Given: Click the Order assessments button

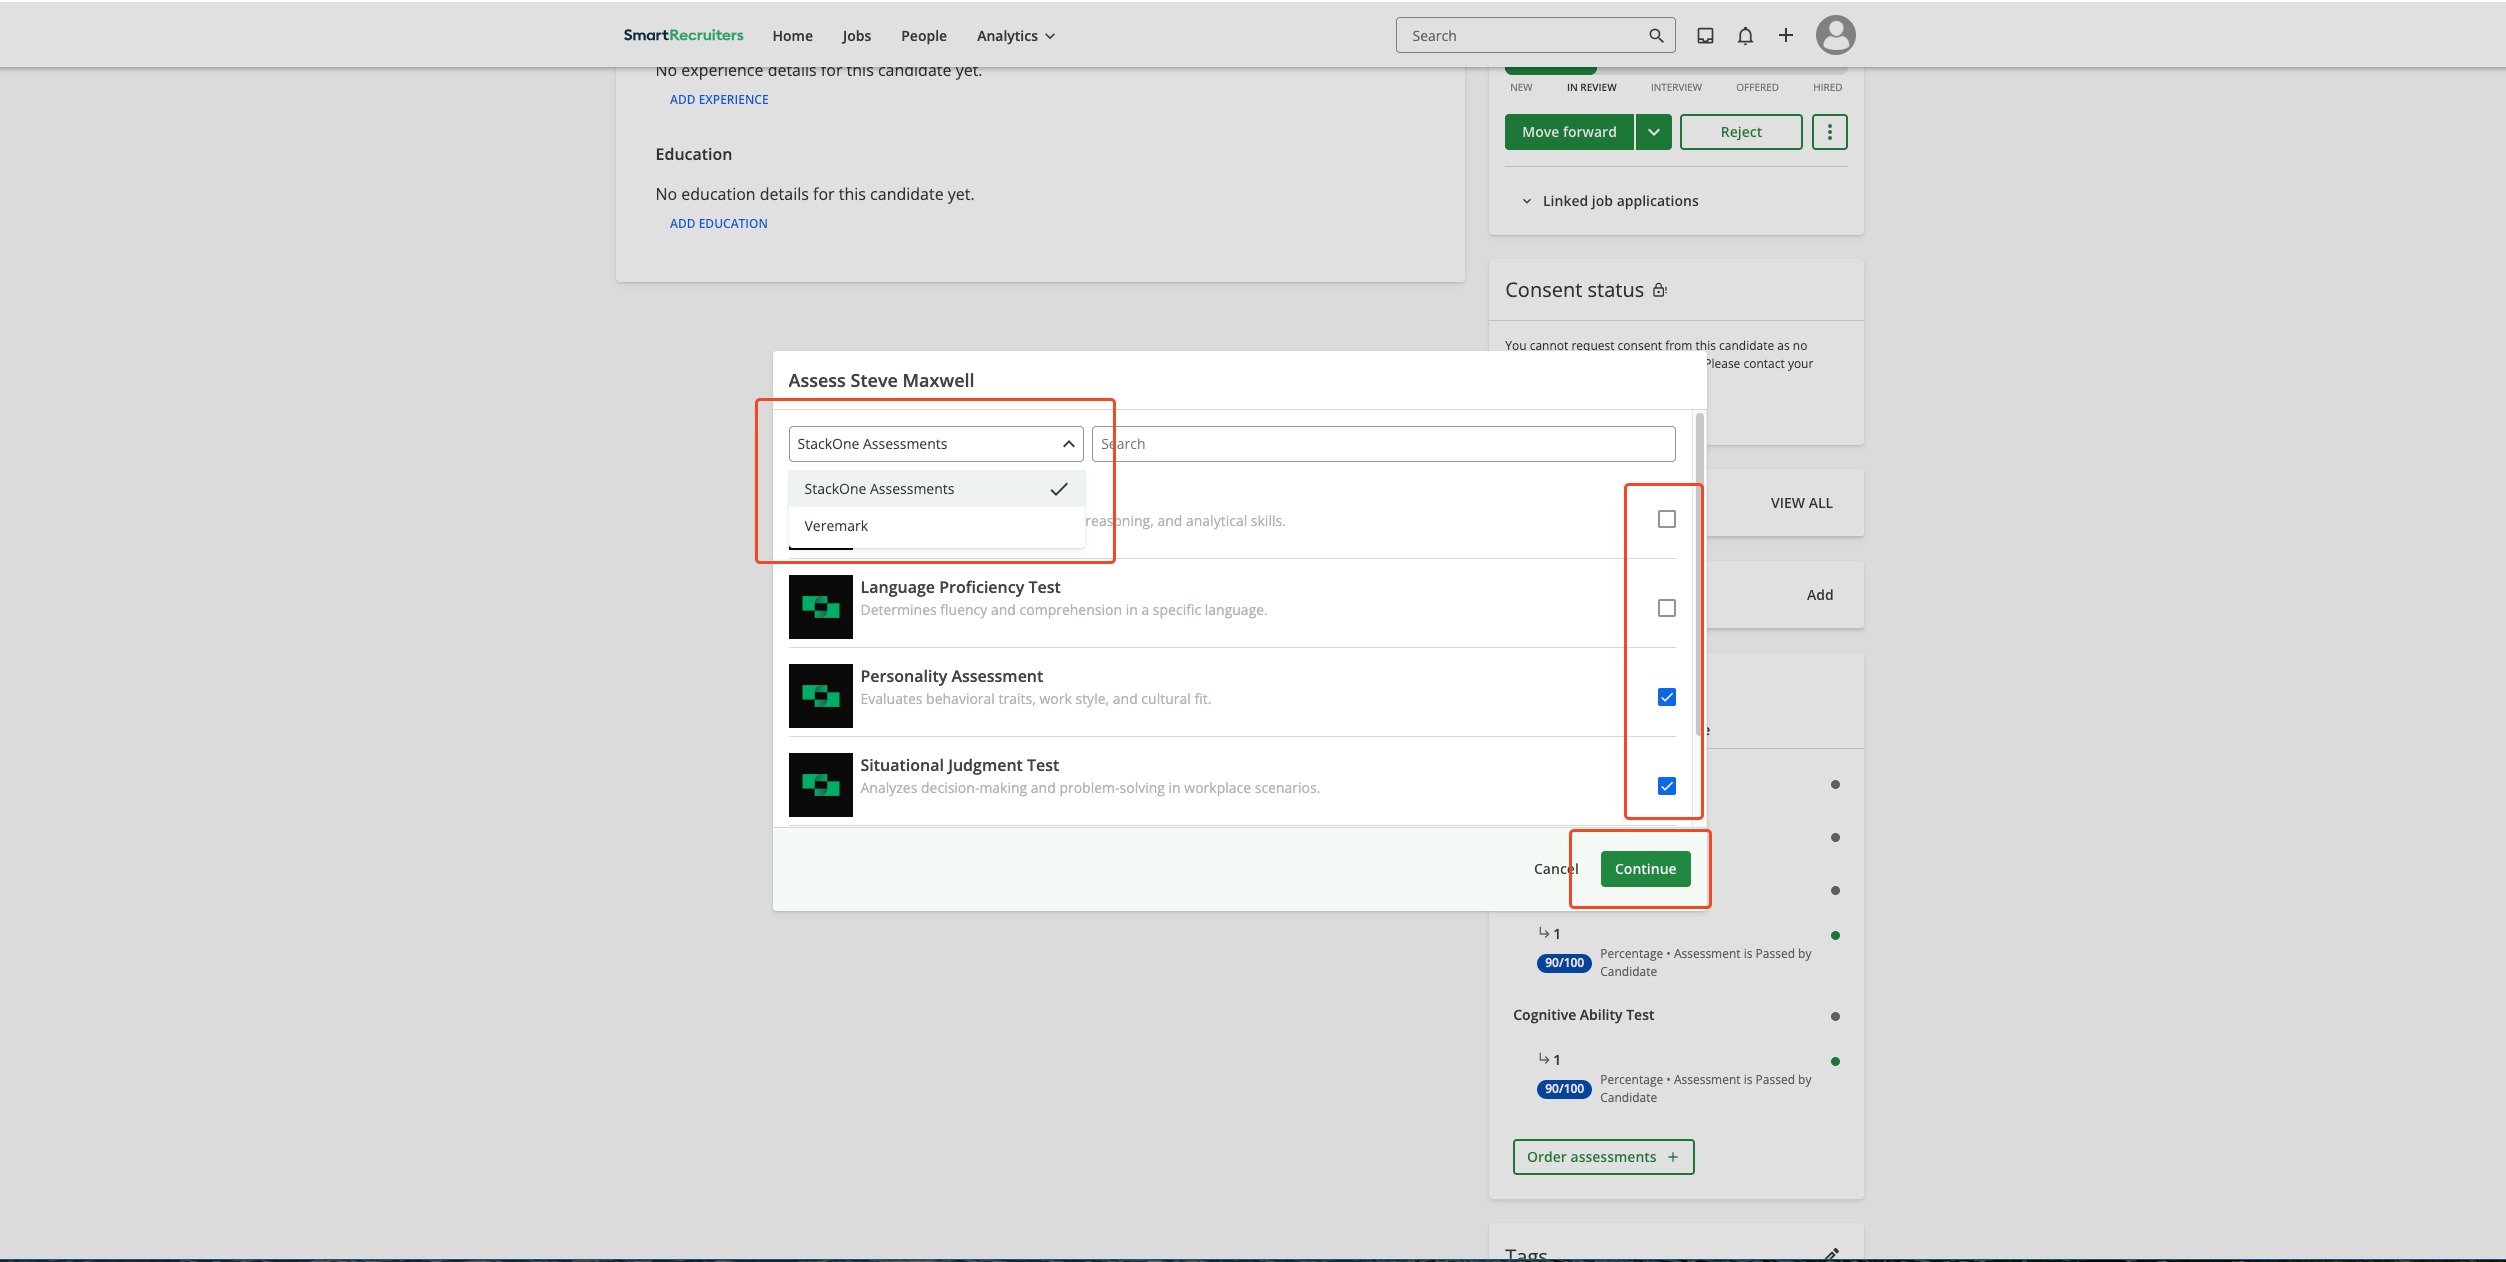Looking at the screenshot, I should pyautogui.click(x=1602, y=1157).
